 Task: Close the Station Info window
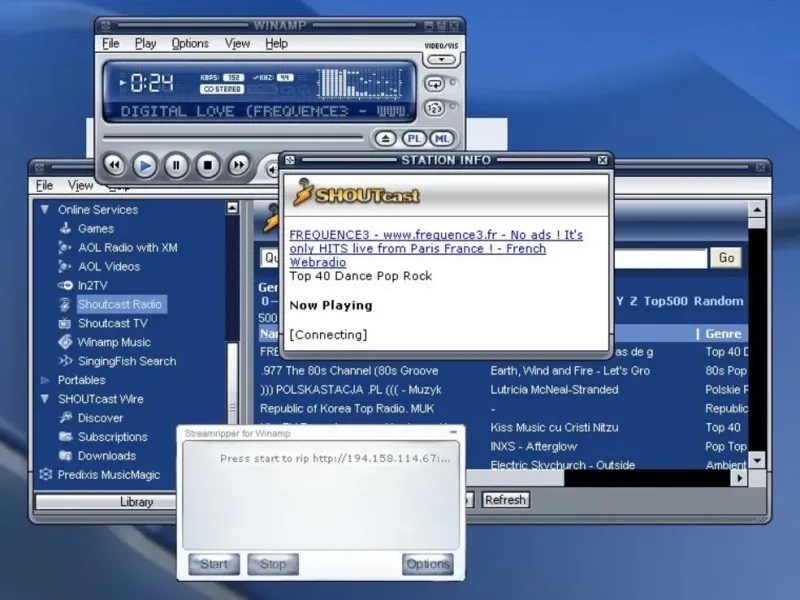(602, 160)
